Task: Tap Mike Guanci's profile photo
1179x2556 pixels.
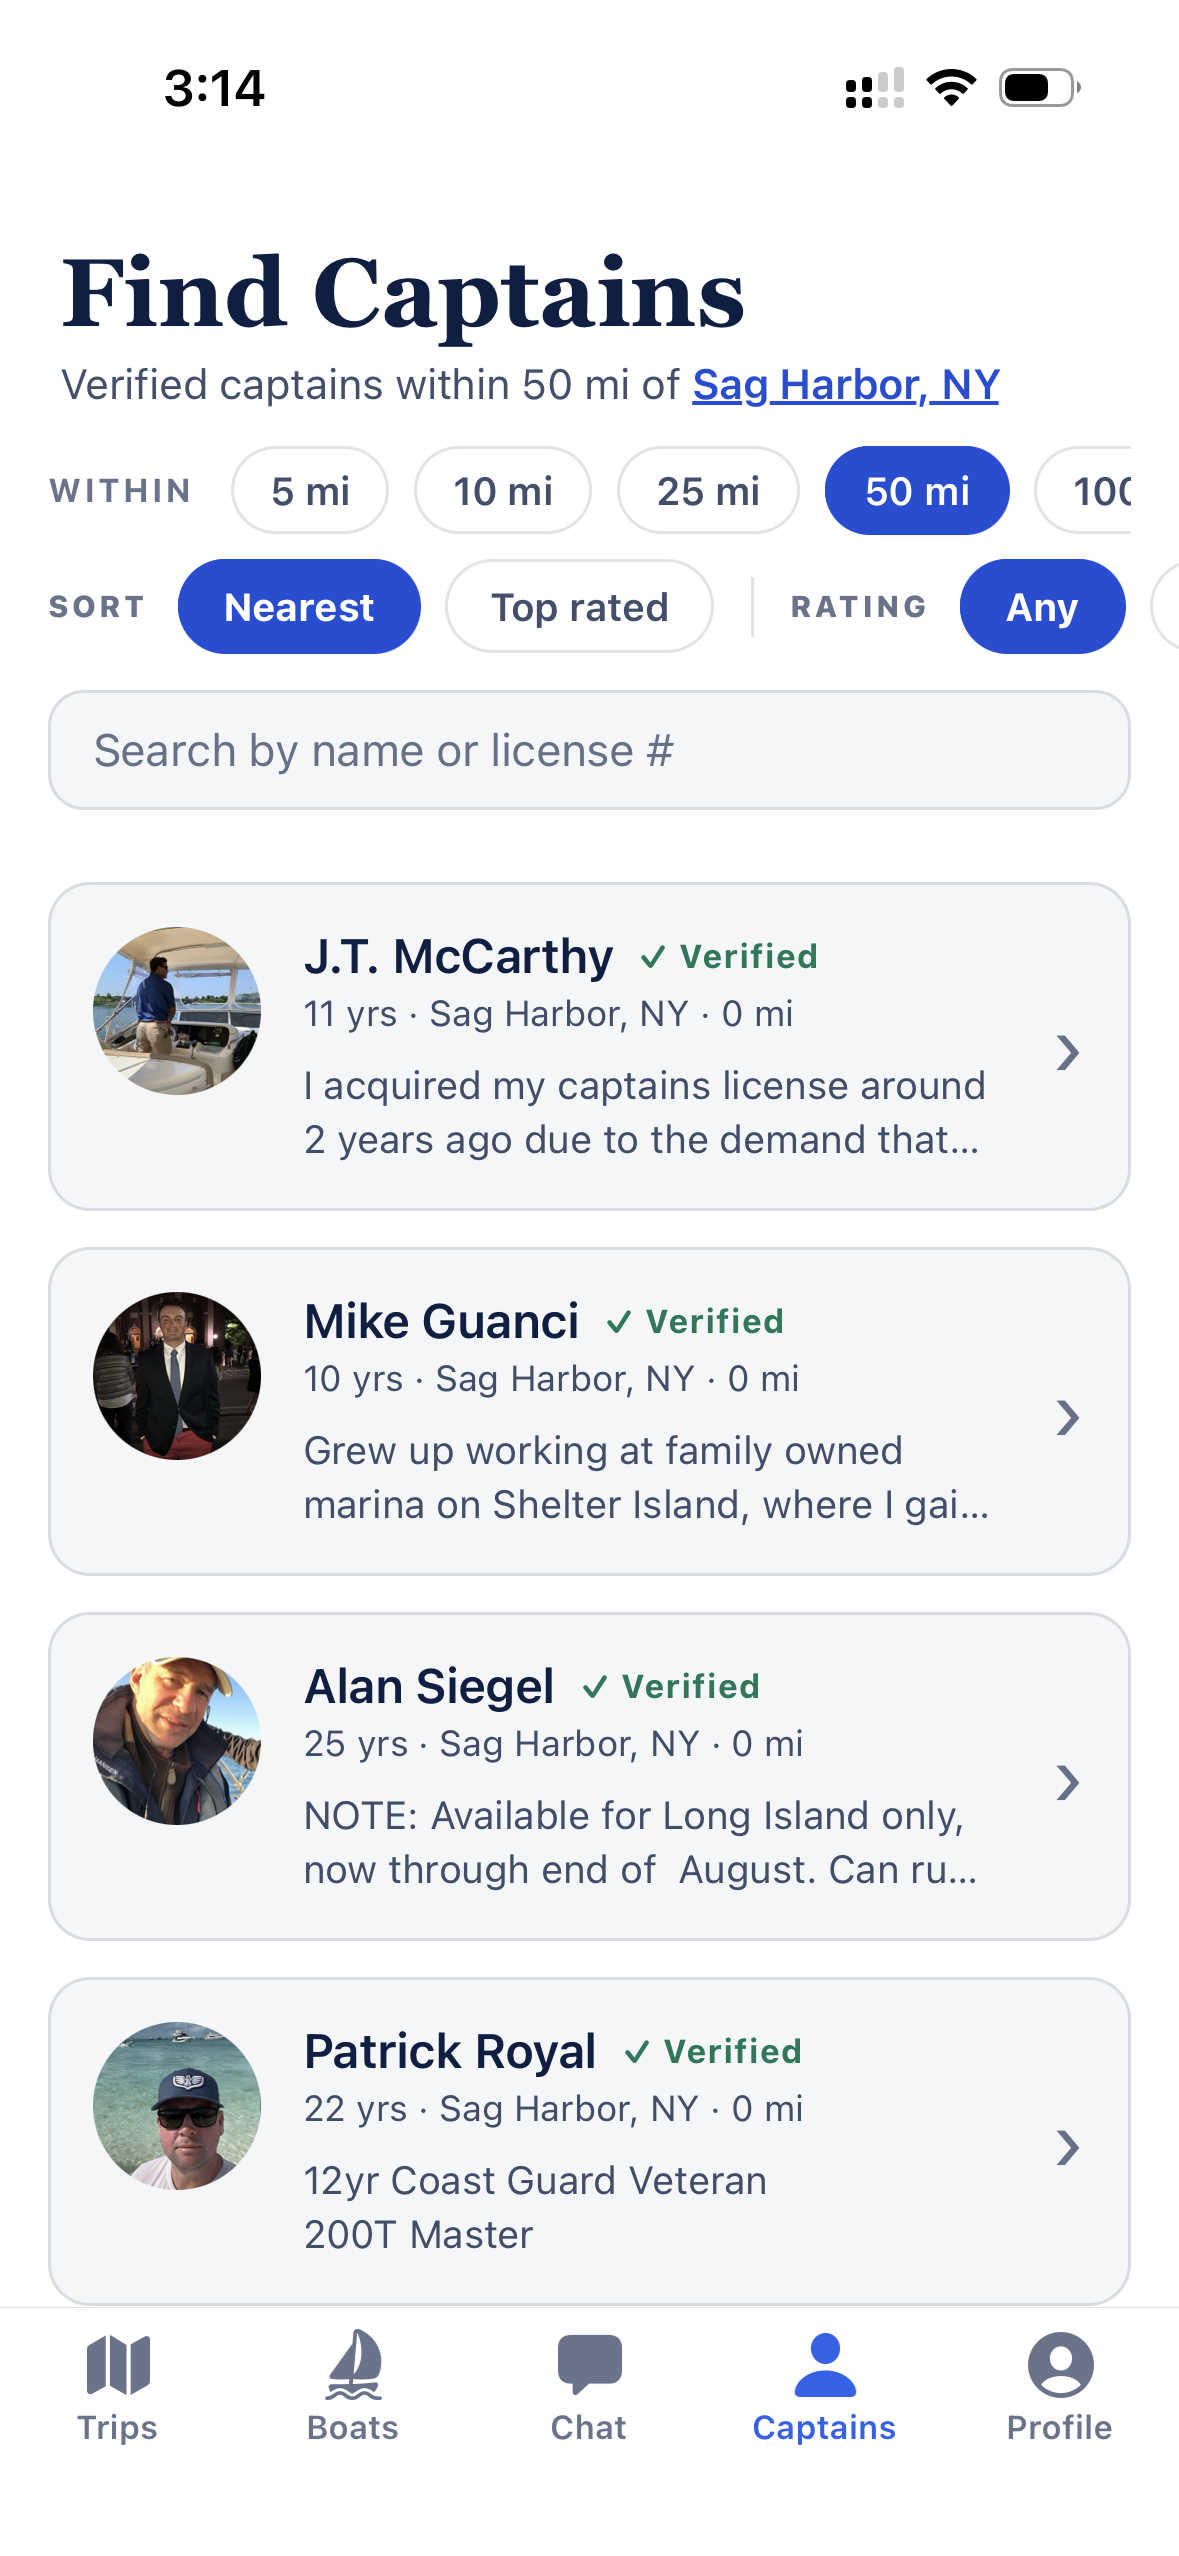Action: coord(177,1375)
